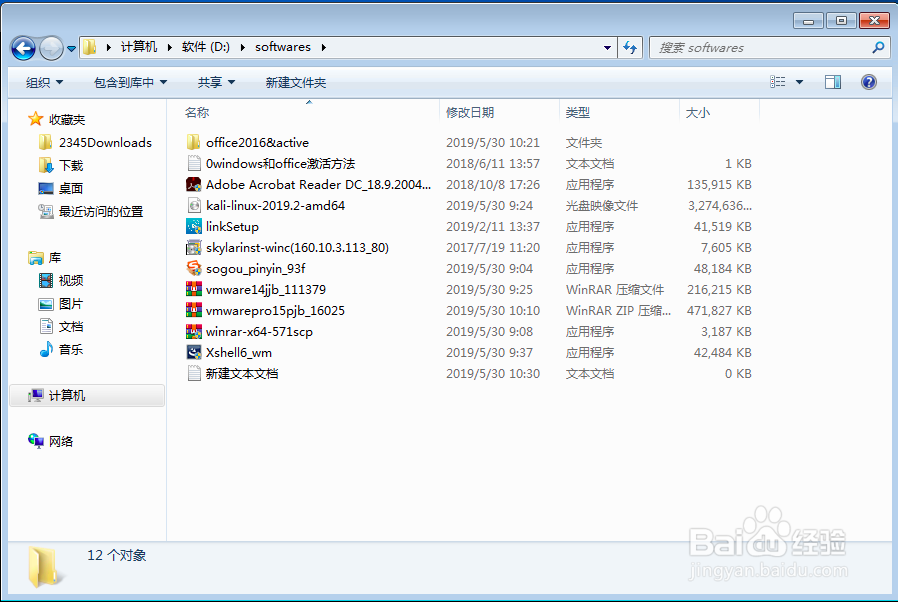
Task: Sort by the 大小 column header
Action: [698, 113]
